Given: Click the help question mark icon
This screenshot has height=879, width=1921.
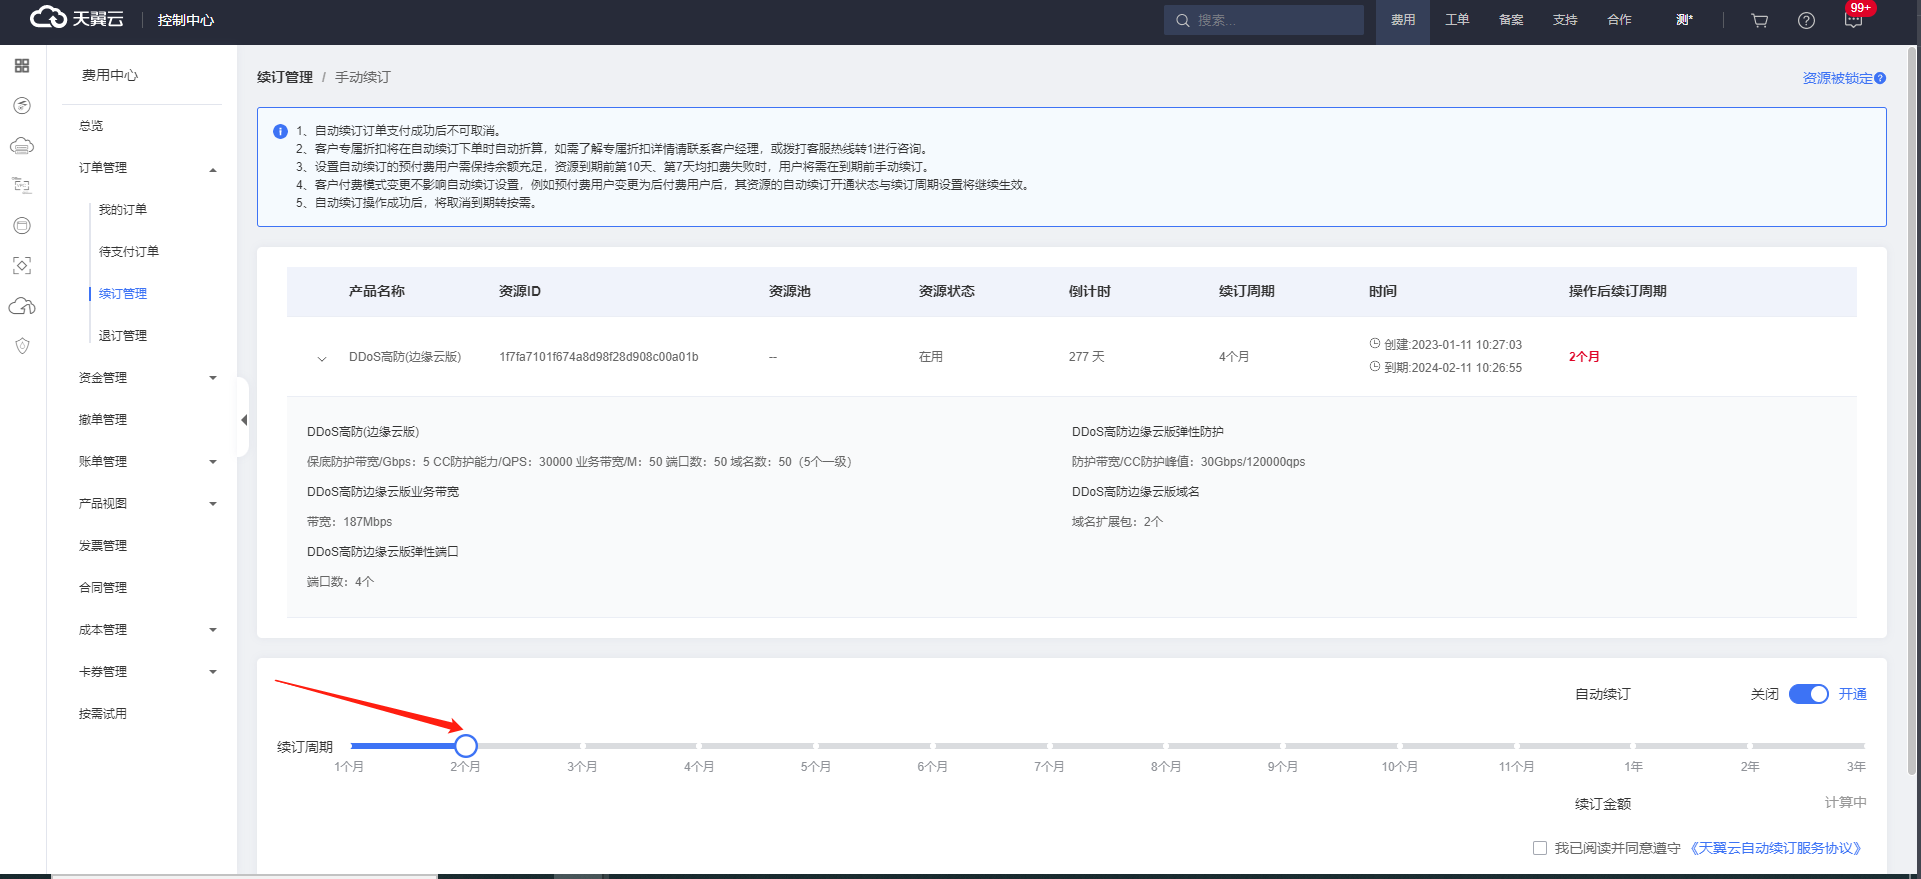Looking at the screenshot, I should click(1806, 20).
